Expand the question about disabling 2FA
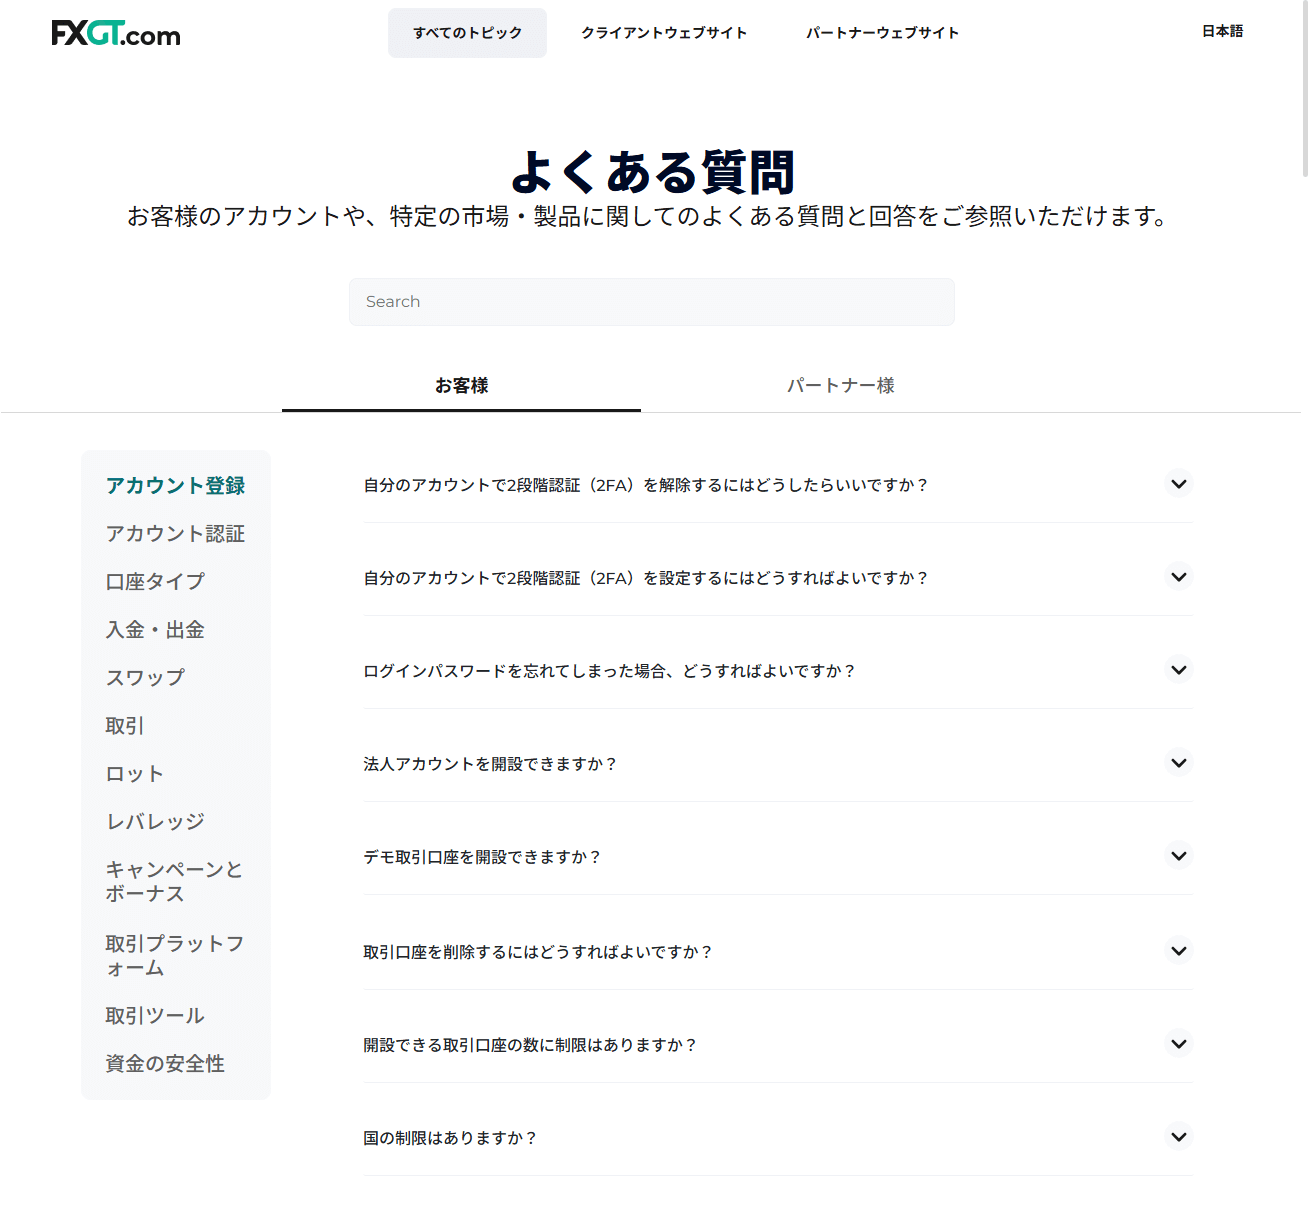The image size is (1308, 1207). click(1179, 484)
